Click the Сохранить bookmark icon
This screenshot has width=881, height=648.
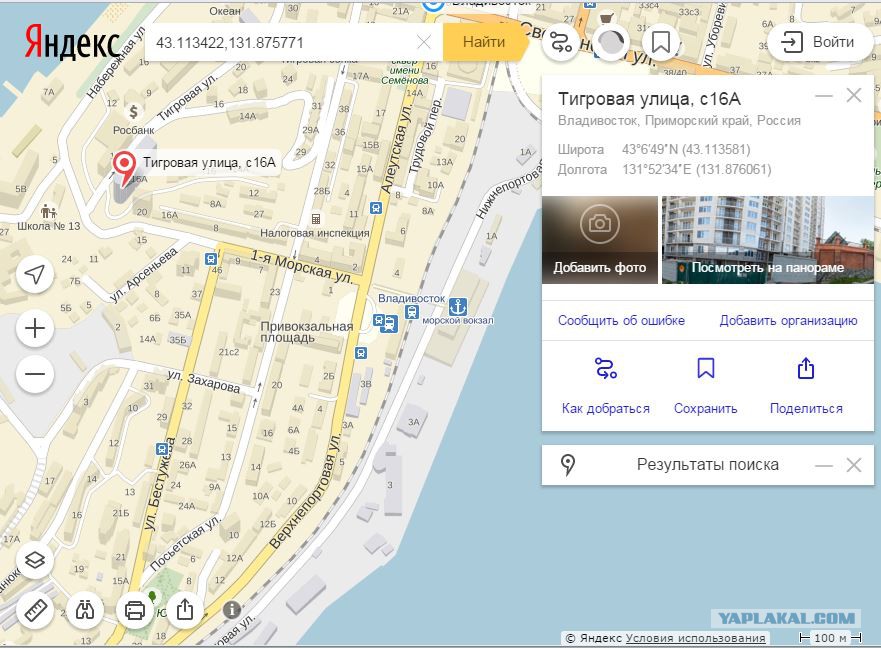(706, 369)
